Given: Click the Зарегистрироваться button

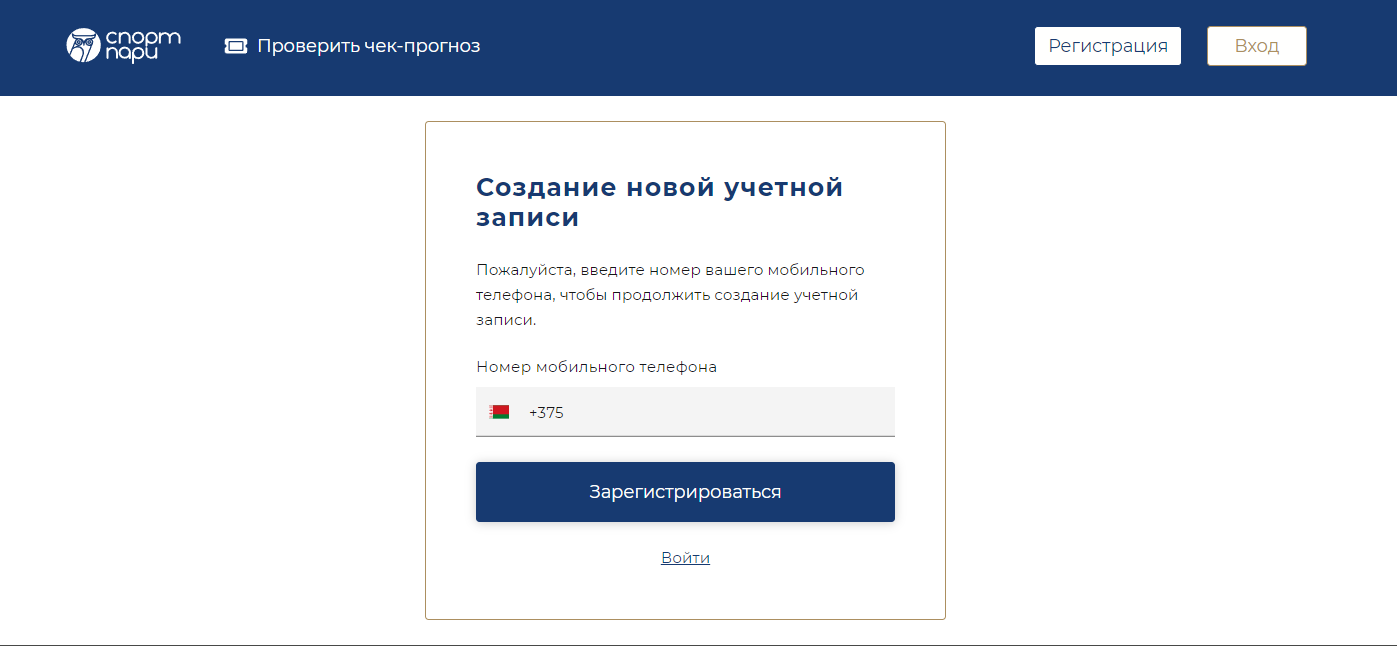Looking at the screenshot, I should (x=685, y=492).
